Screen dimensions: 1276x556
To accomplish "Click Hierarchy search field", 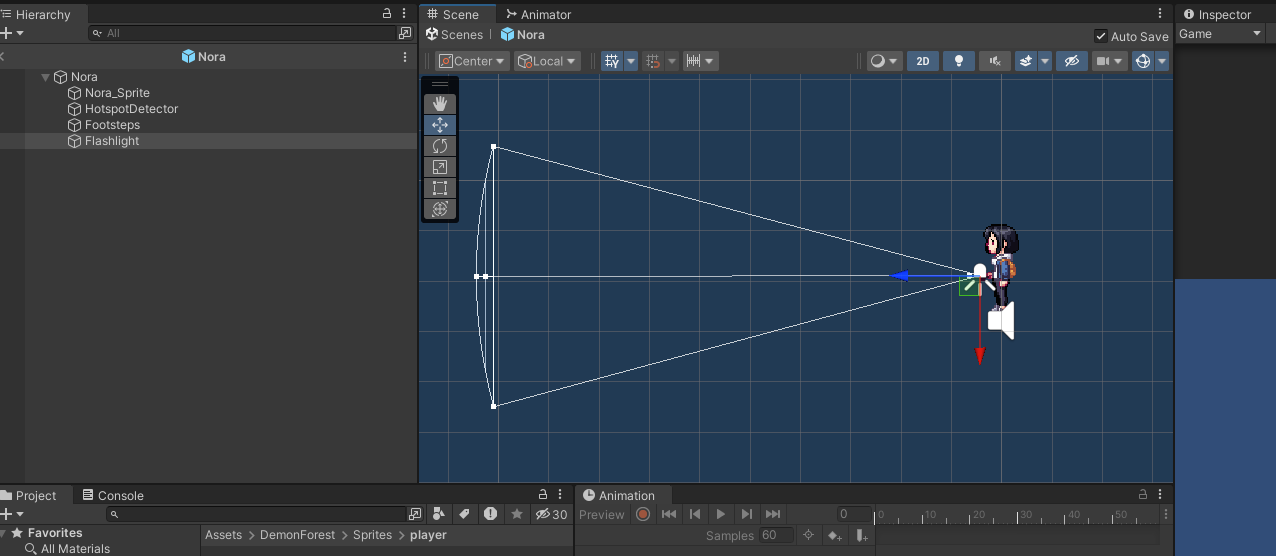I will pos(242,33).
